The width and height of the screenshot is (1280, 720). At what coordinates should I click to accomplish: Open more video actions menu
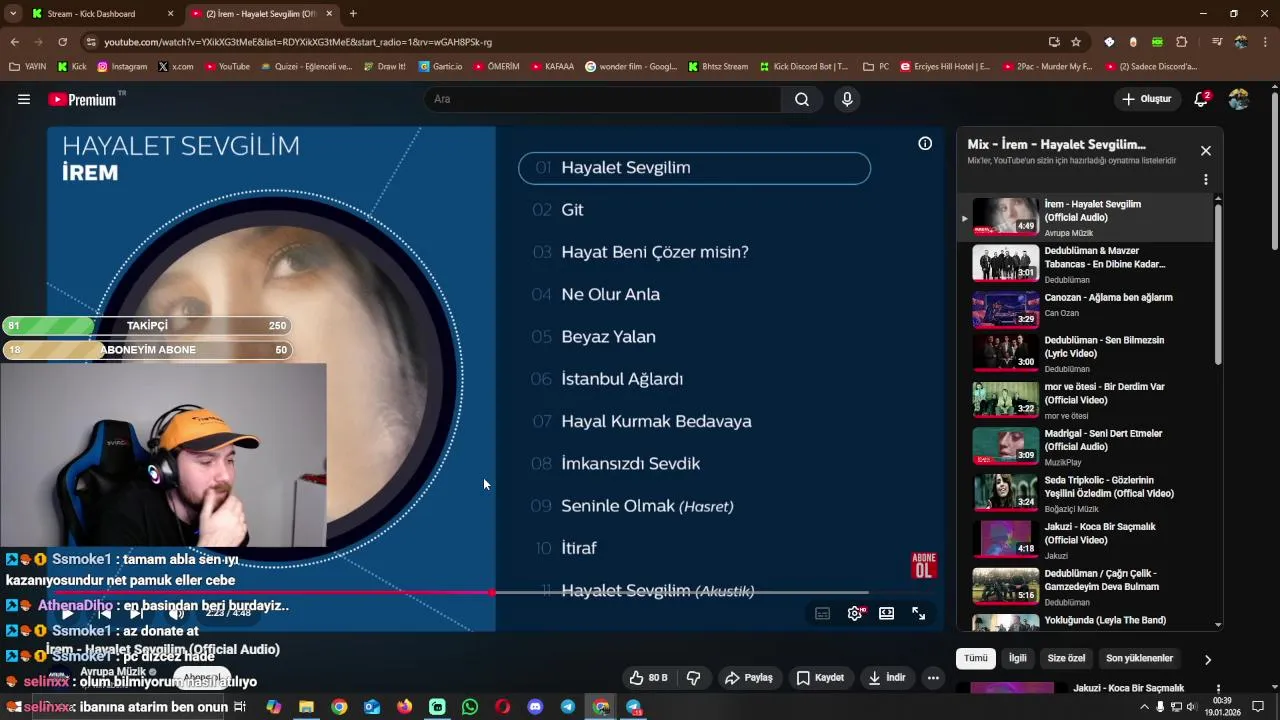pos(933,678)
